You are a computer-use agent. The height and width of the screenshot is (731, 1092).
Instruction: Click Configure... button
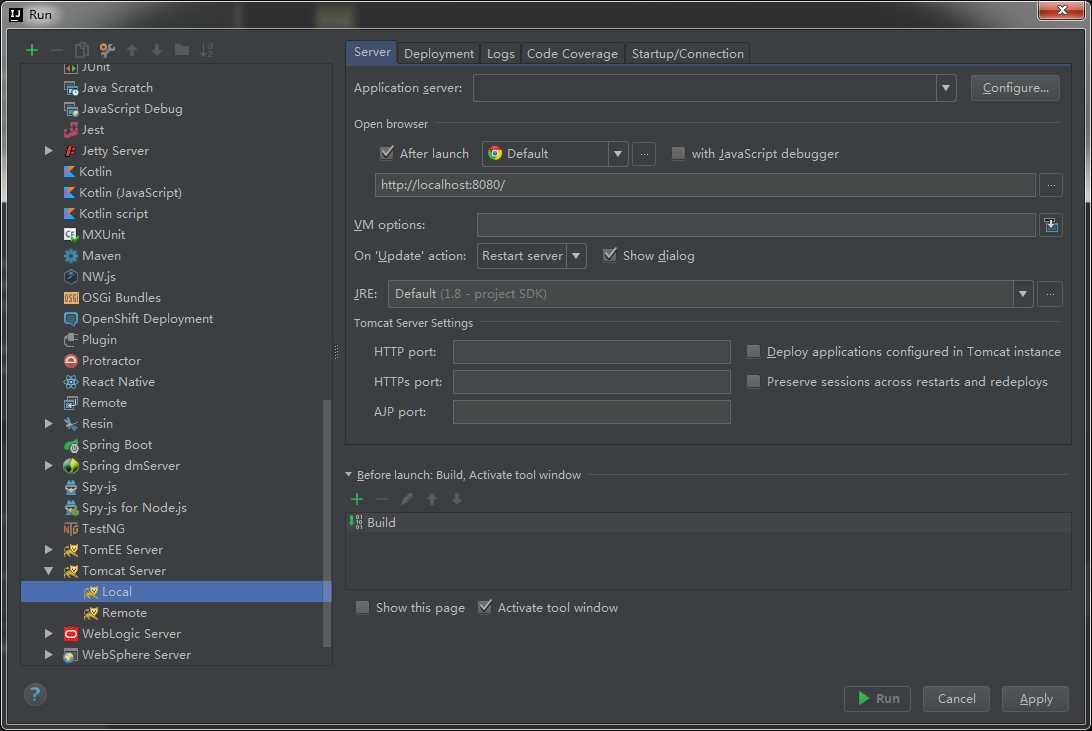click(x=1015, y=88)
